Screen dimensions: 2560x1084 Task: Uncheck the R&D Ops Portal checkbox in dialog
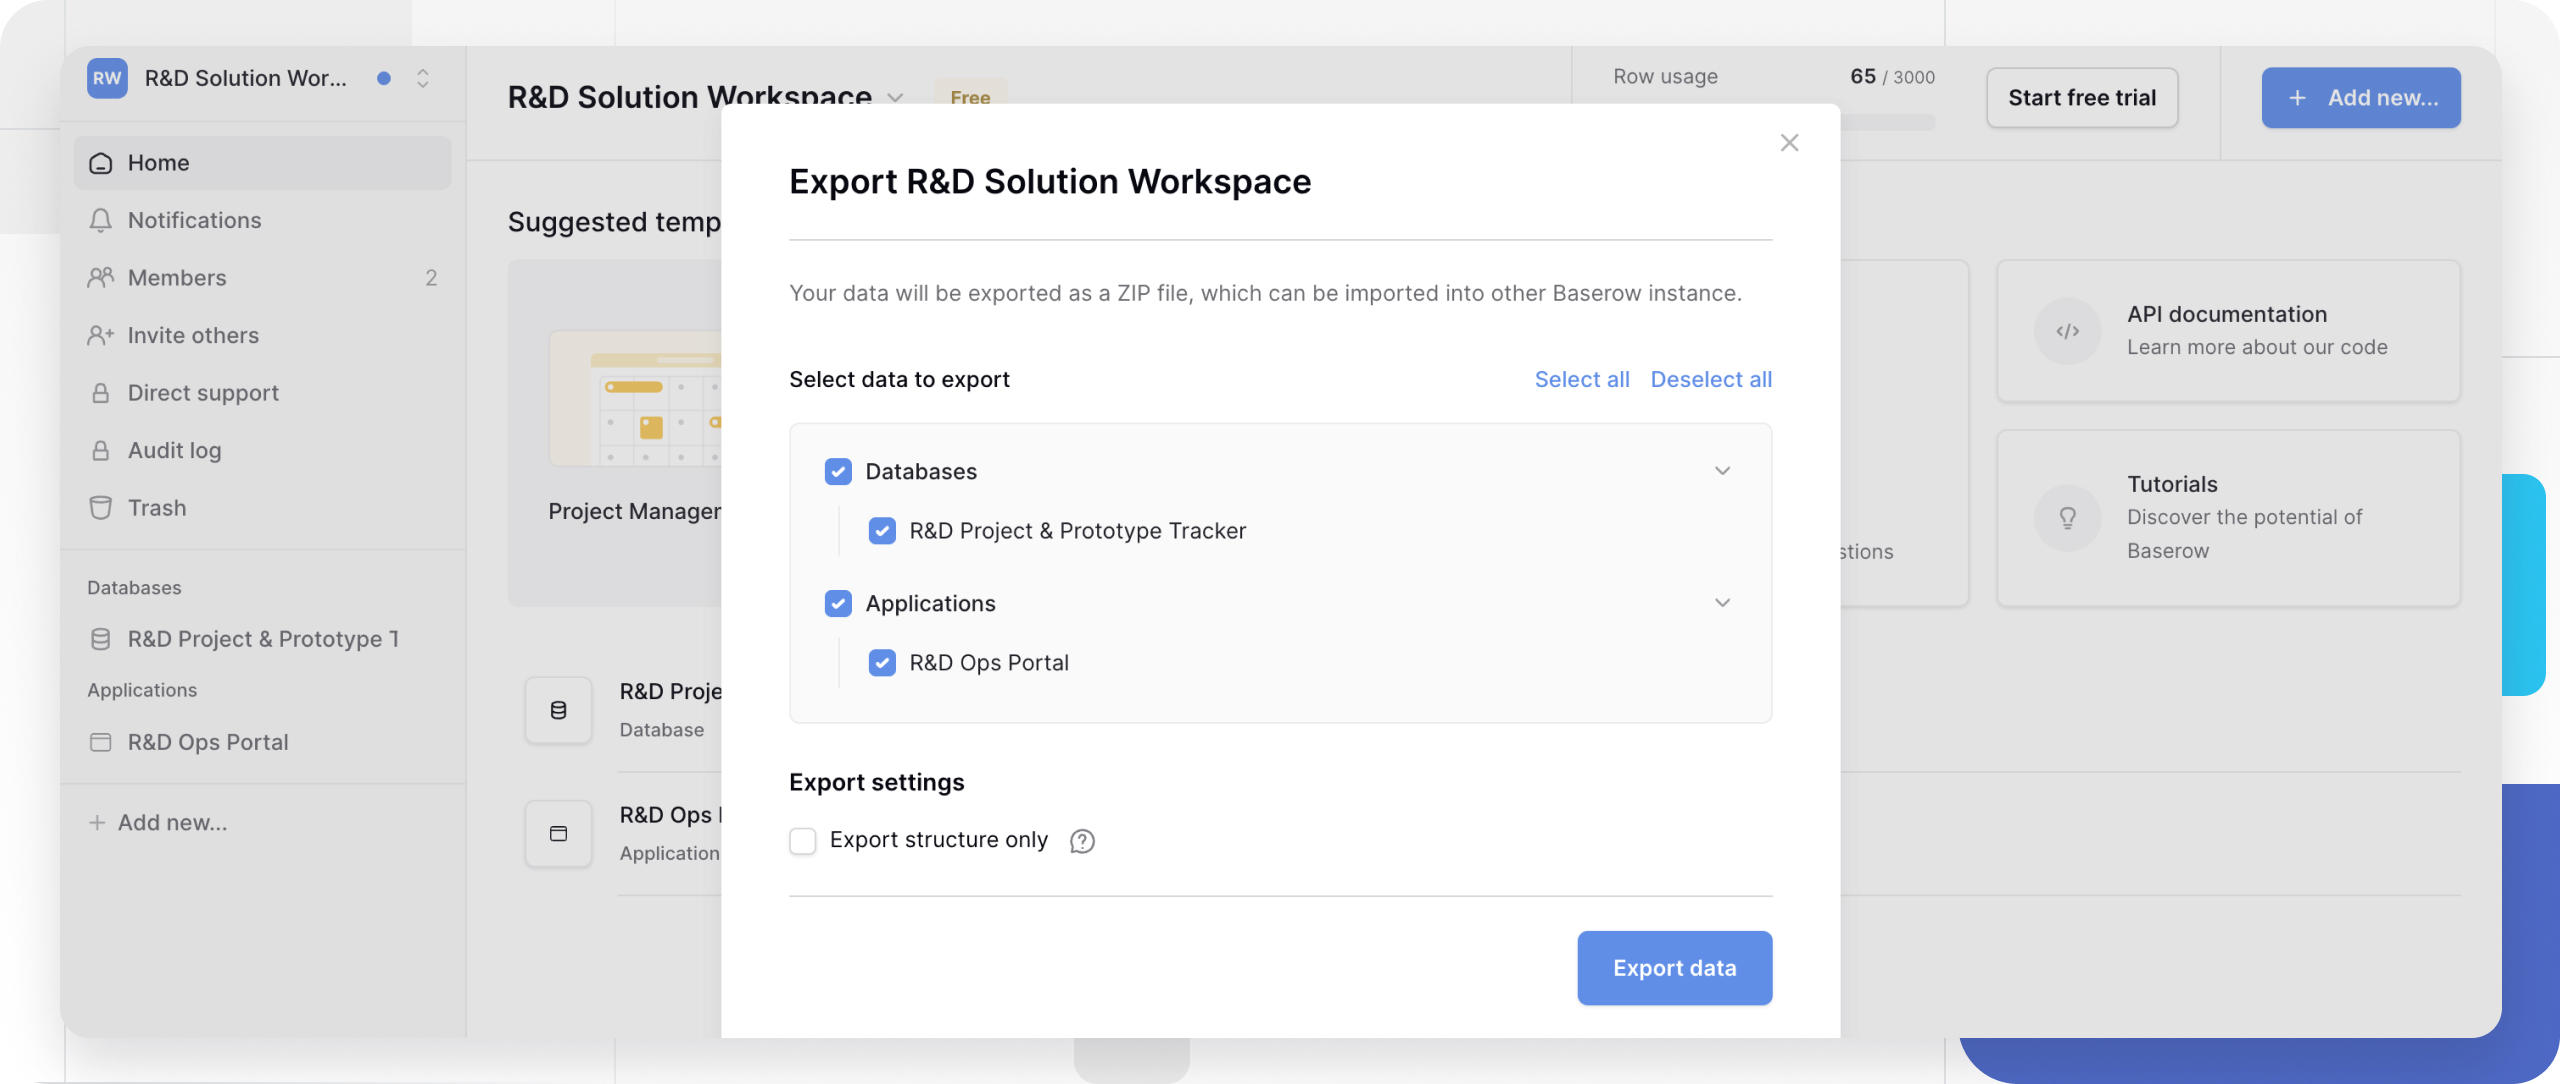tap(882, 663)
